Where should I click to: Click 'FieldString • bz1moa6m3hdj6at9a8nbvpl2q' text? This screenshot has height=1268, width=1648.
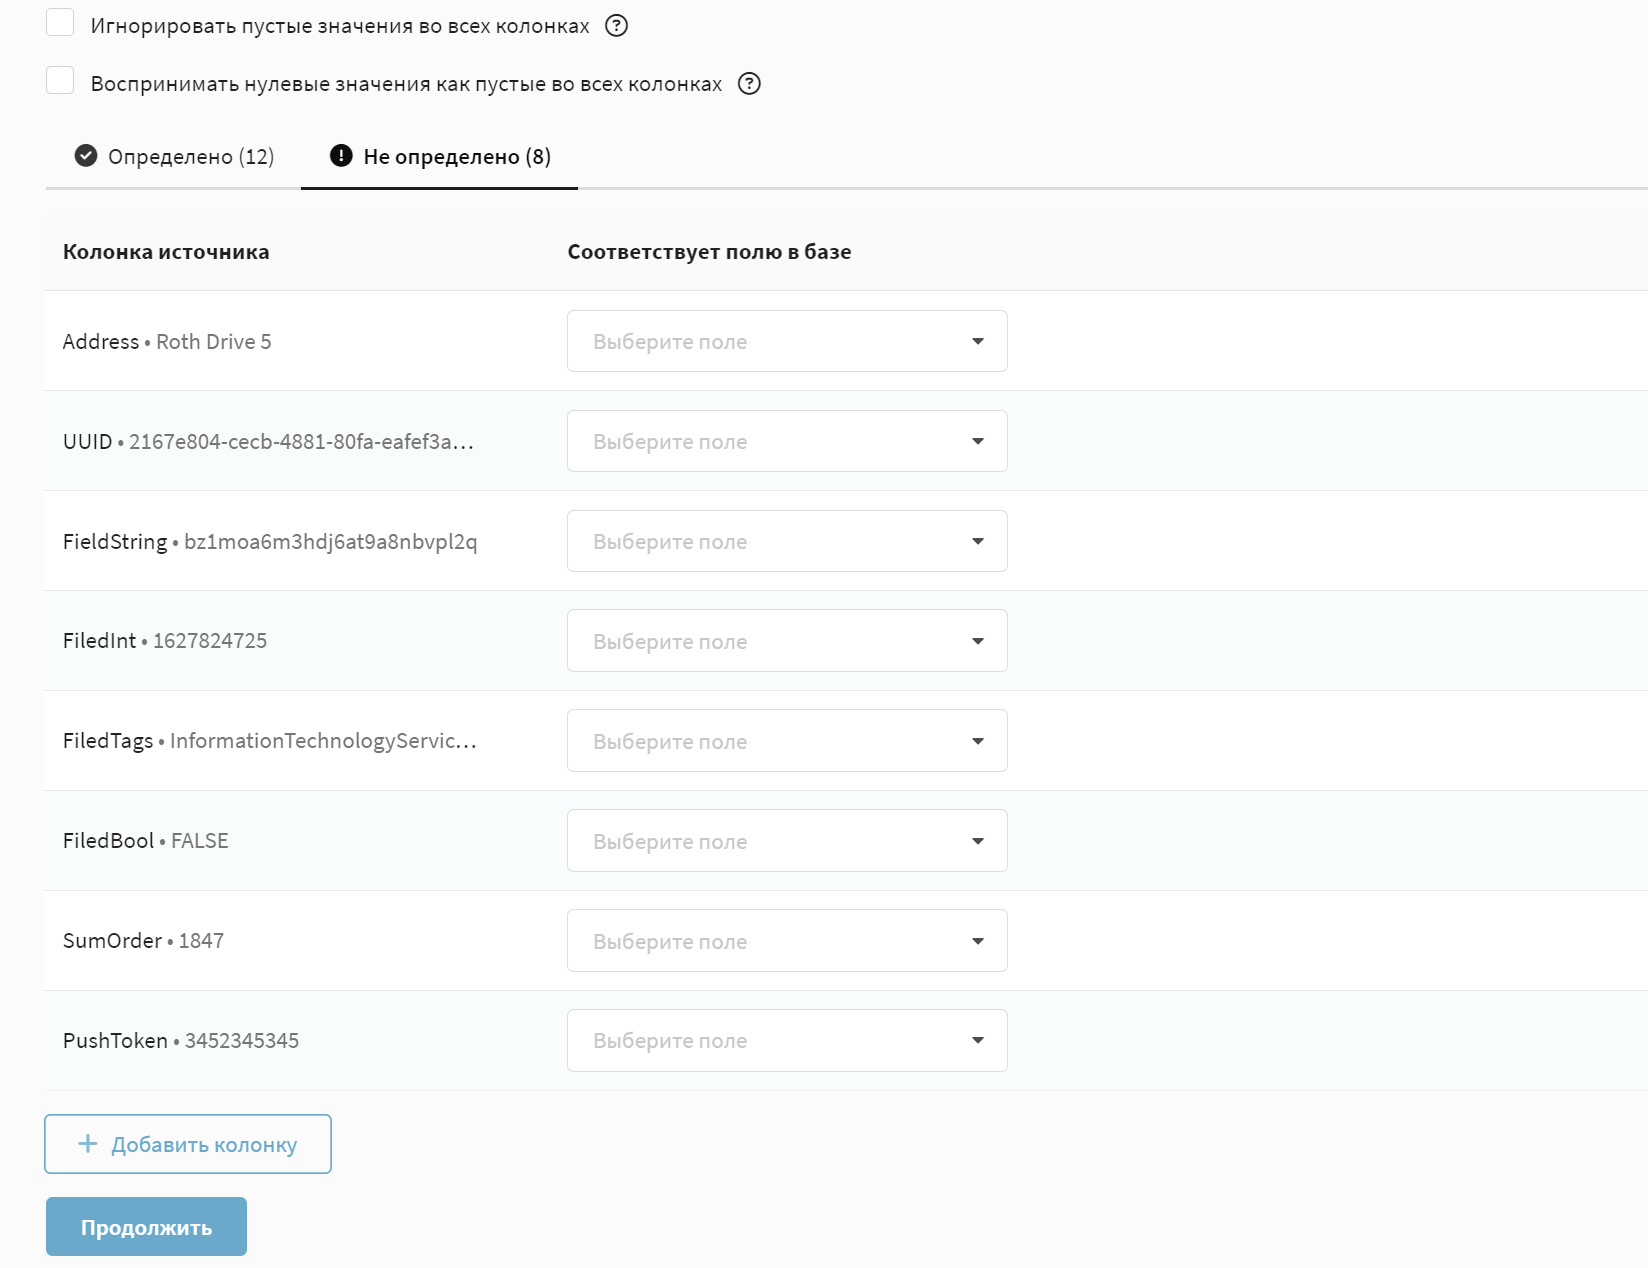[270, 542]
